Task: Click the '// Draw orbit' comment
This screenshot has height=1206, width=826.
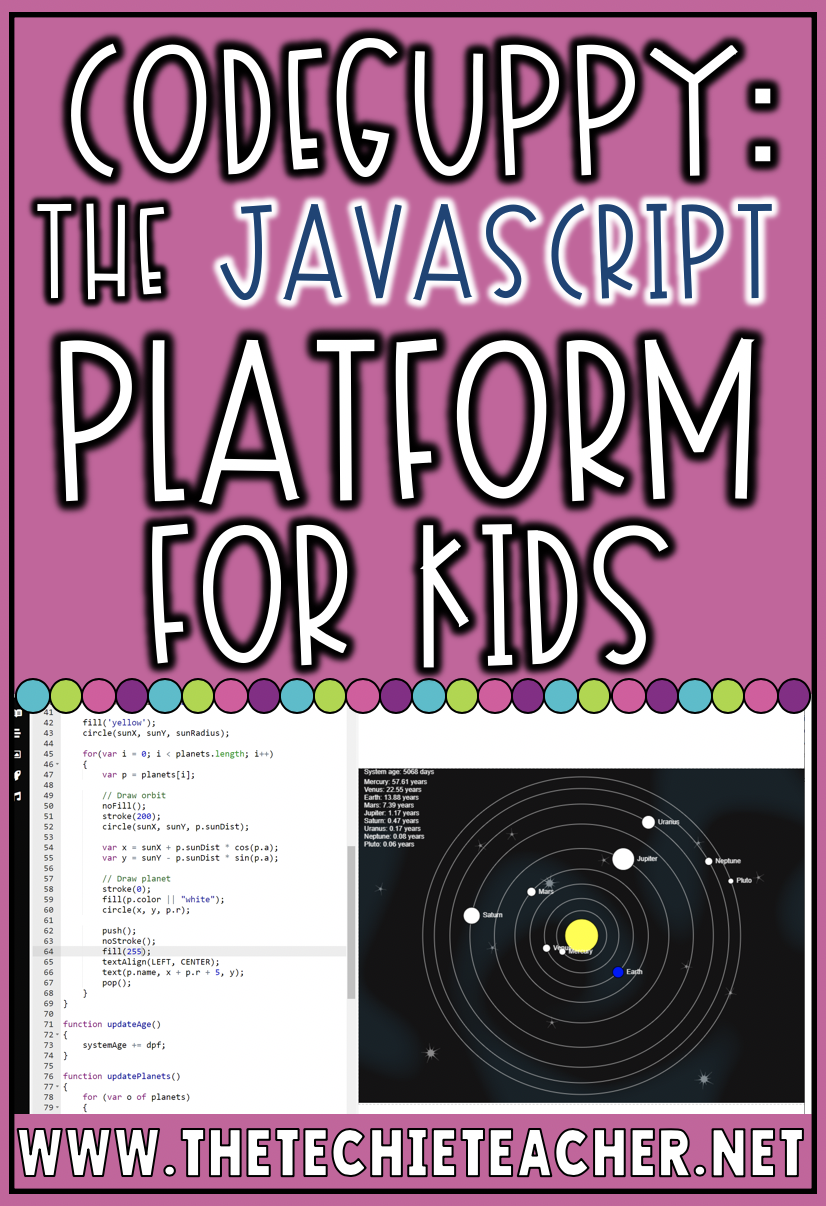Action: tap(134, 796)
